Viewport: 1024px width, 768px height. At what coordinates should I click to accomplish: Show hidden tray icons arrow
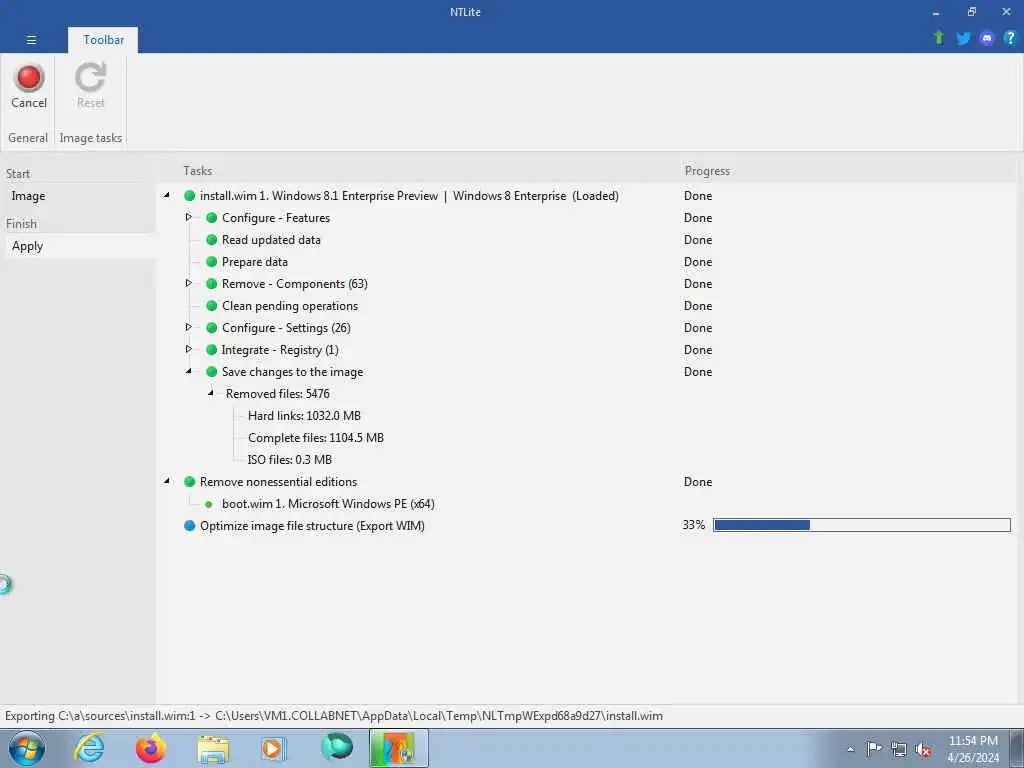coord(850,749)
